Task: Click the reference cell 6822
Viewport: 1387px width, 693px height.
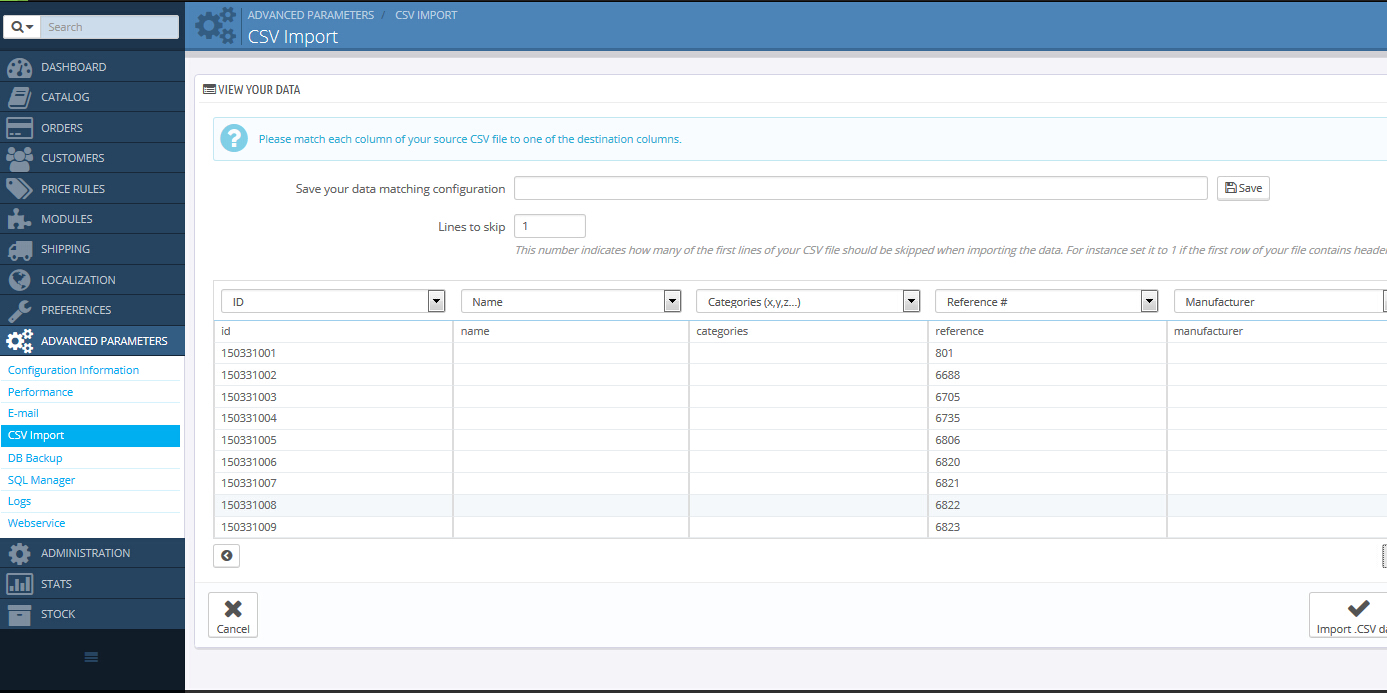Action: (1048, 505)
